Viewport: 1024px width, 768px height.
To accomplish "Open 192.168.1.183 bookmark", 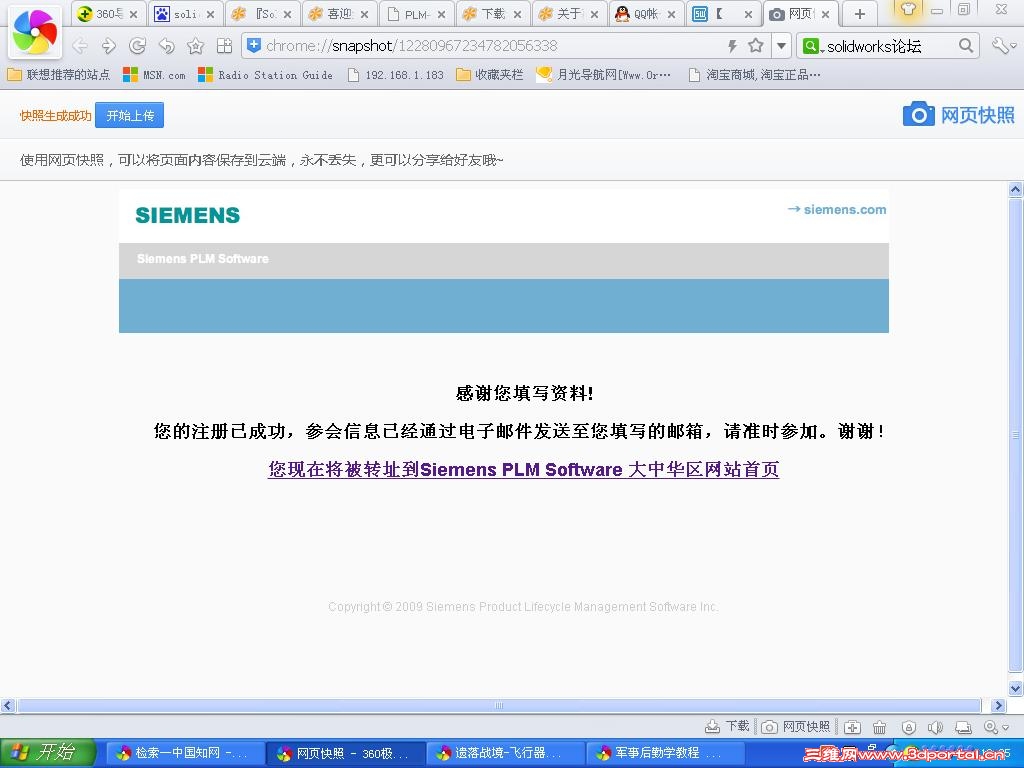I will click(x=396, y=74).
